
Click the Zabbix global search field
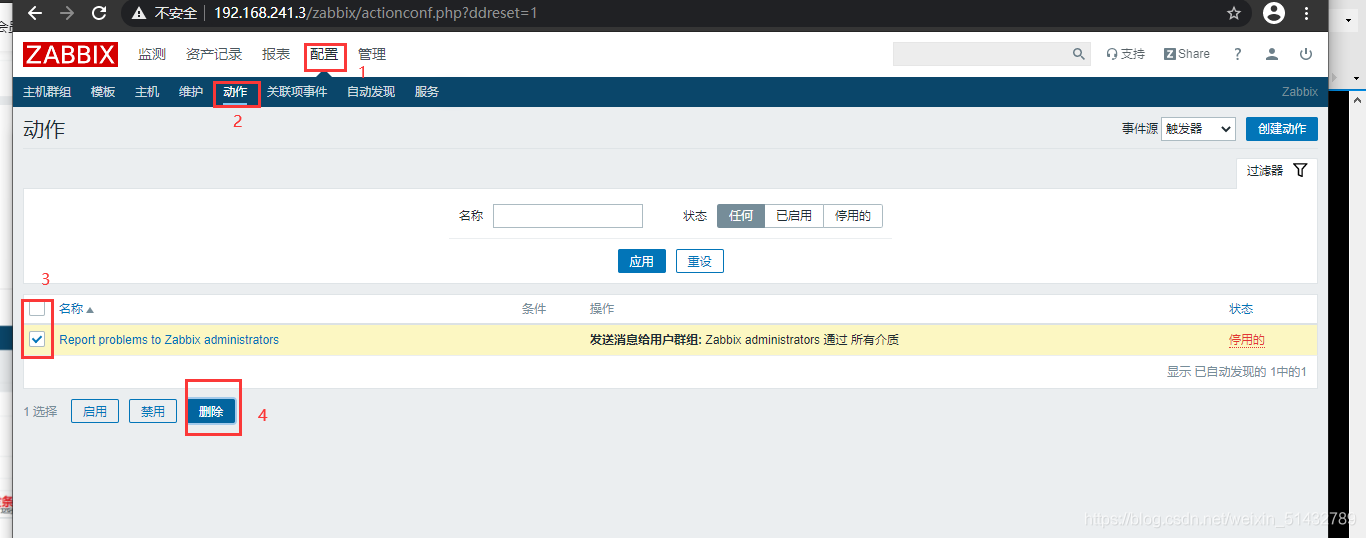point(981,54)
